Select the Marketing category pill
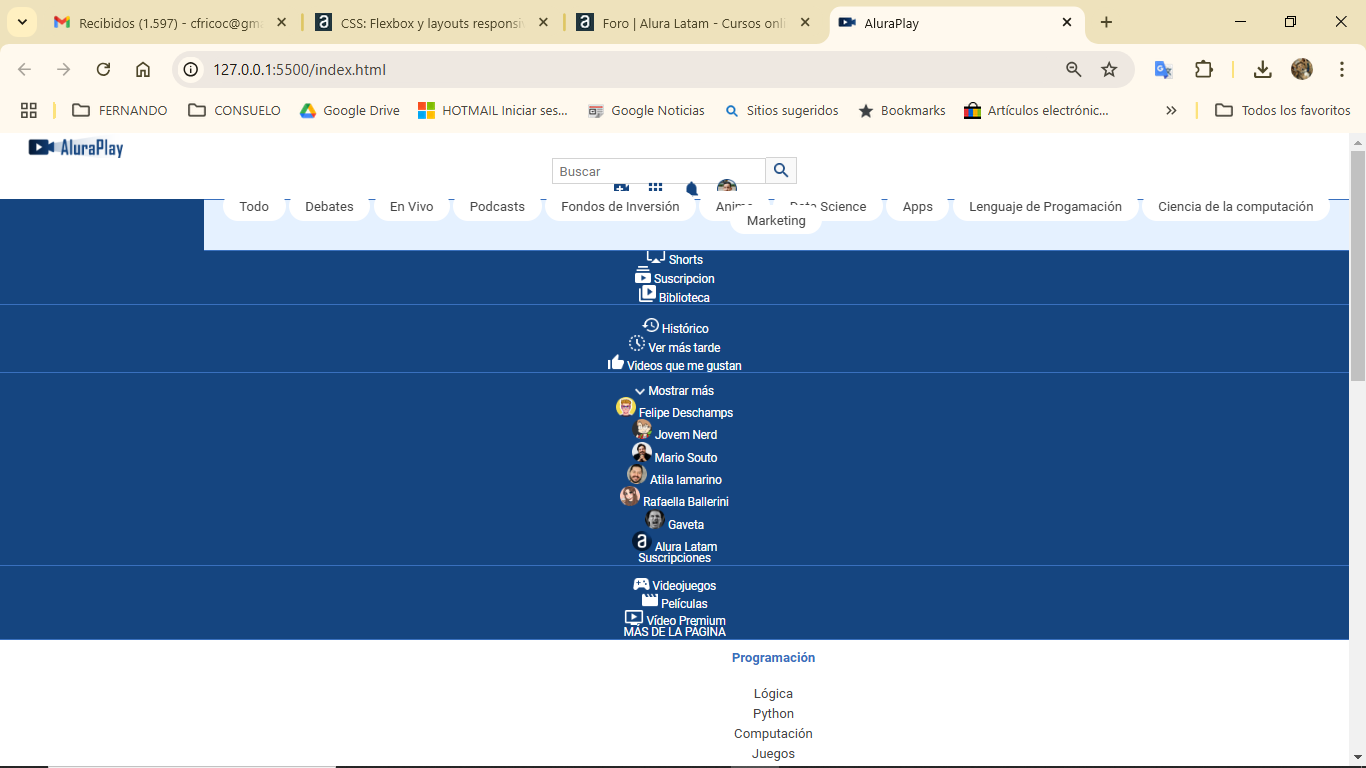Image resolution: width=1366 pixels, height=768 pixels. 776,220
